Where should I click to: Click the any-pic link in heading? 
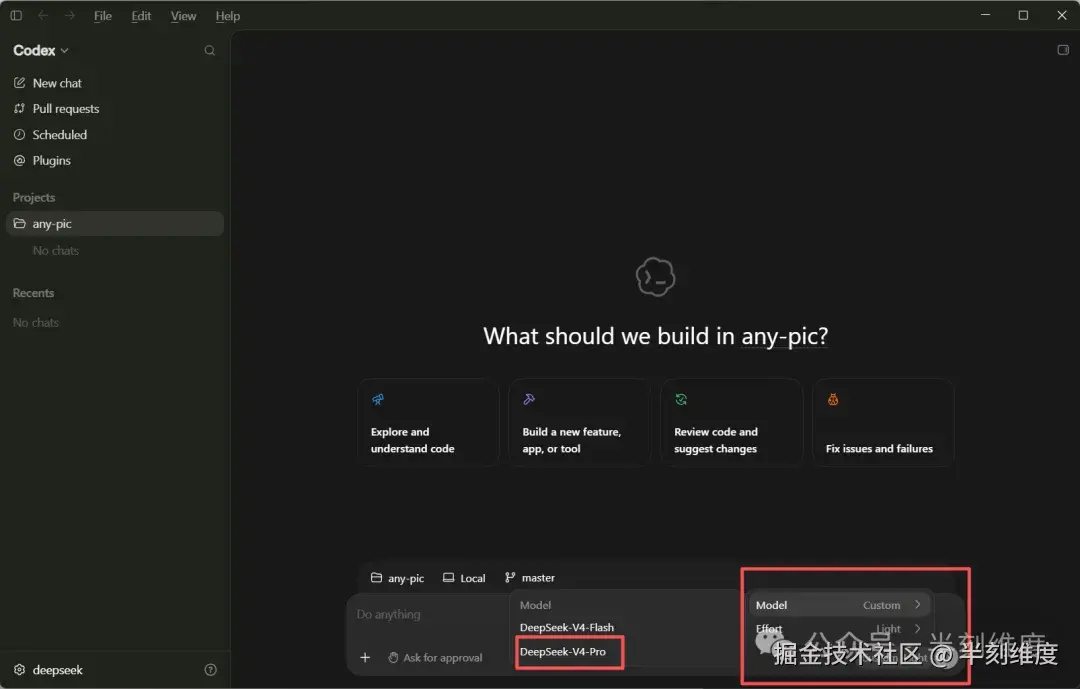(785, 336)
